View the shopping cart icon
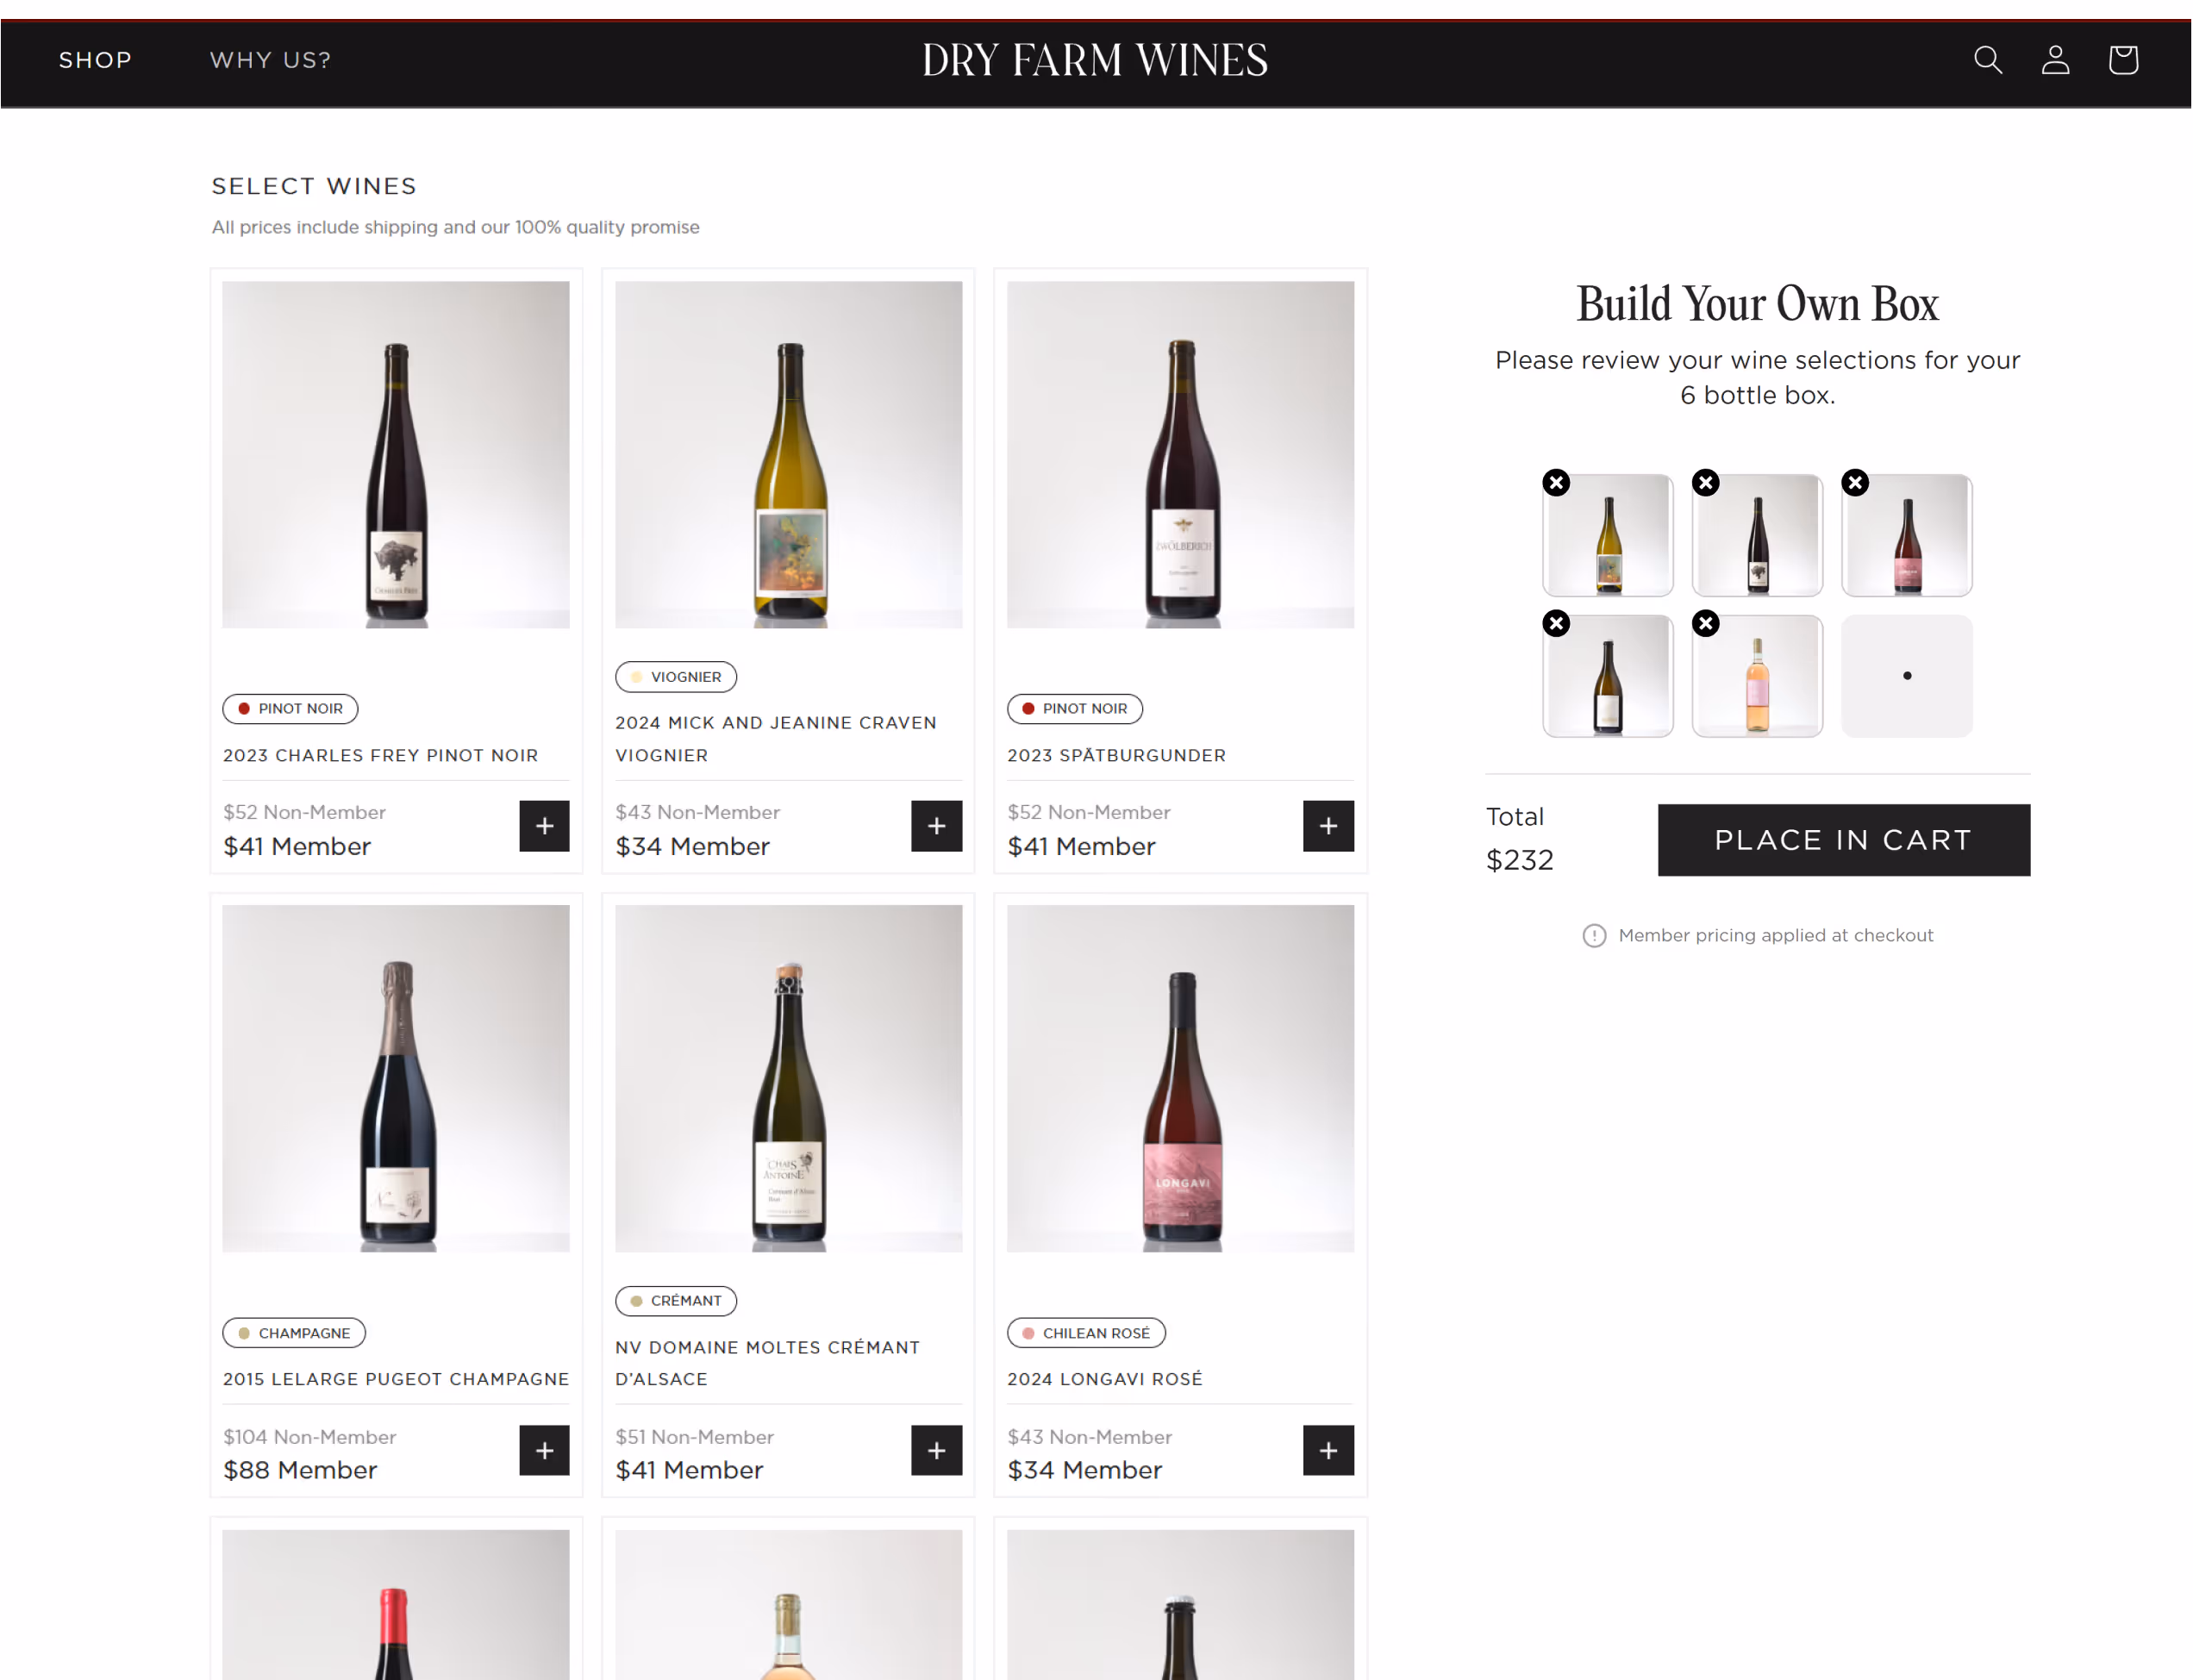 click(2123, 60)
